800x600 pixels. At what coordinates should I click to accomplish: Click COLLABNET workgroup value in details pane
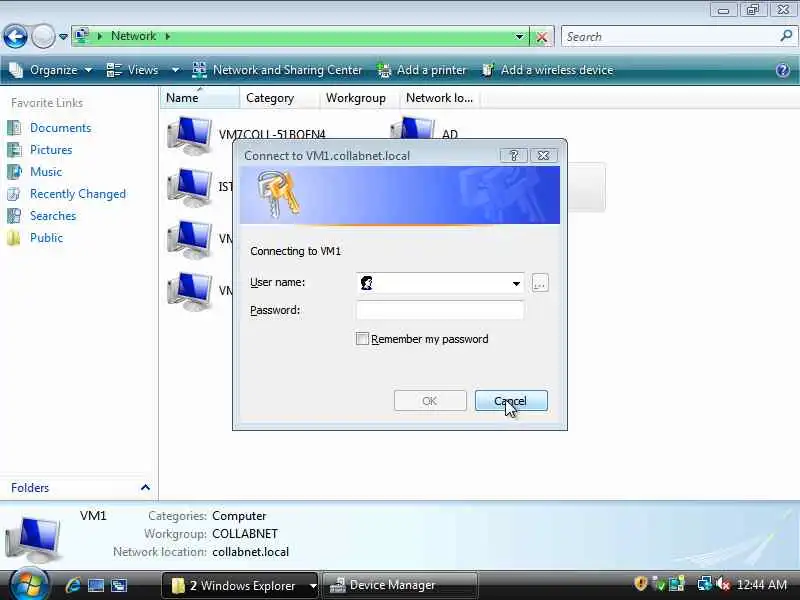(245, 534)
